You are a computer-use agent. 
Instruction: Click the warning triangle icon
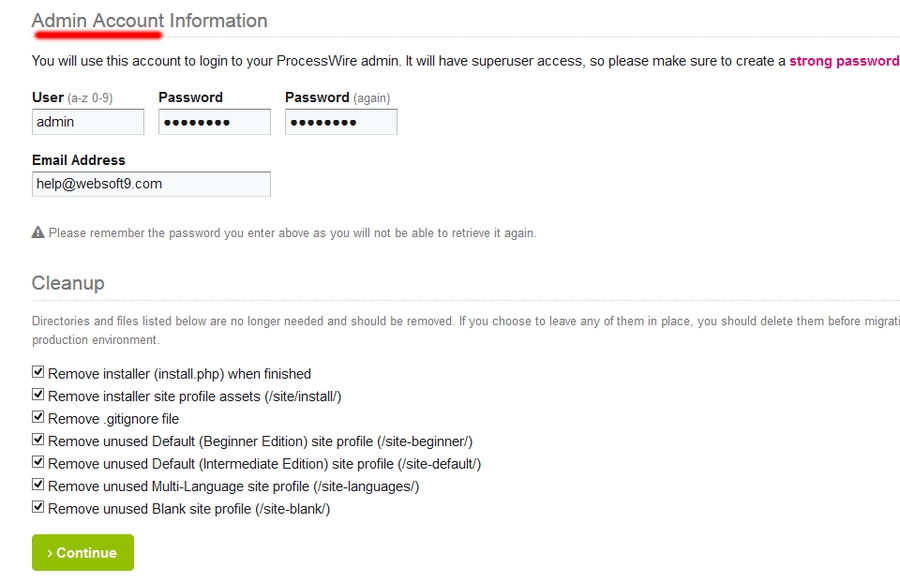(x=38, y=233)
